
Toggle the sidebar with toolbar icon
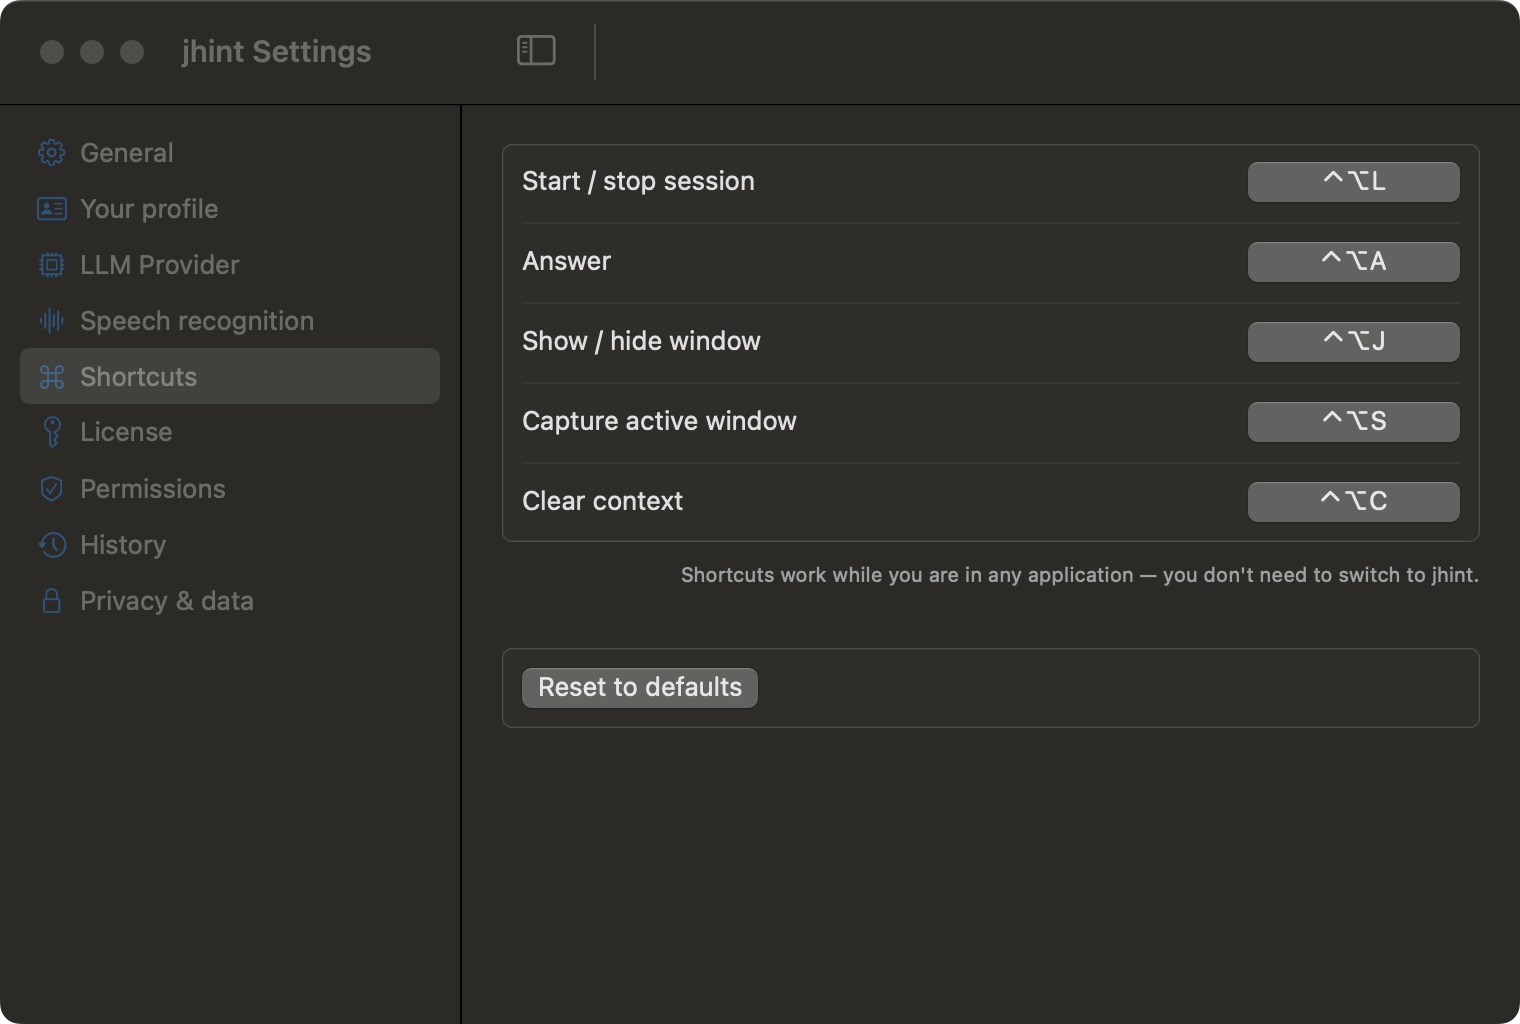point(536,51)
